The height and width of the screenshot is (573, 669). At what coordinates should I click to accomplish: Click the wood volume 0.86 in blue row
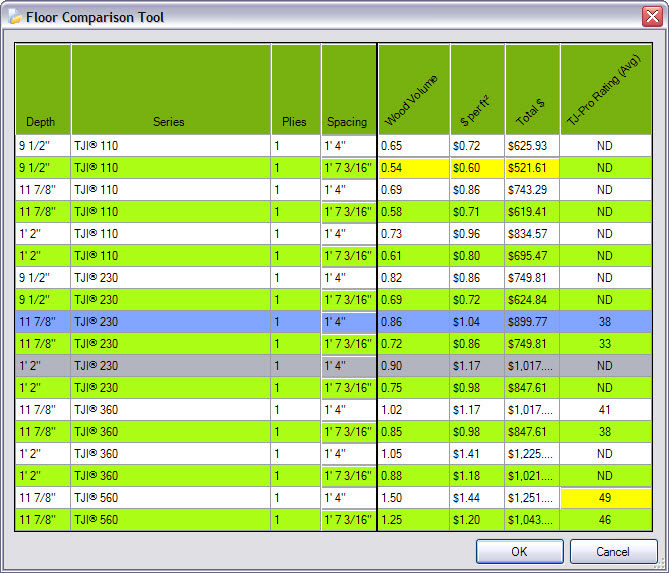click(x=413, y=322)
